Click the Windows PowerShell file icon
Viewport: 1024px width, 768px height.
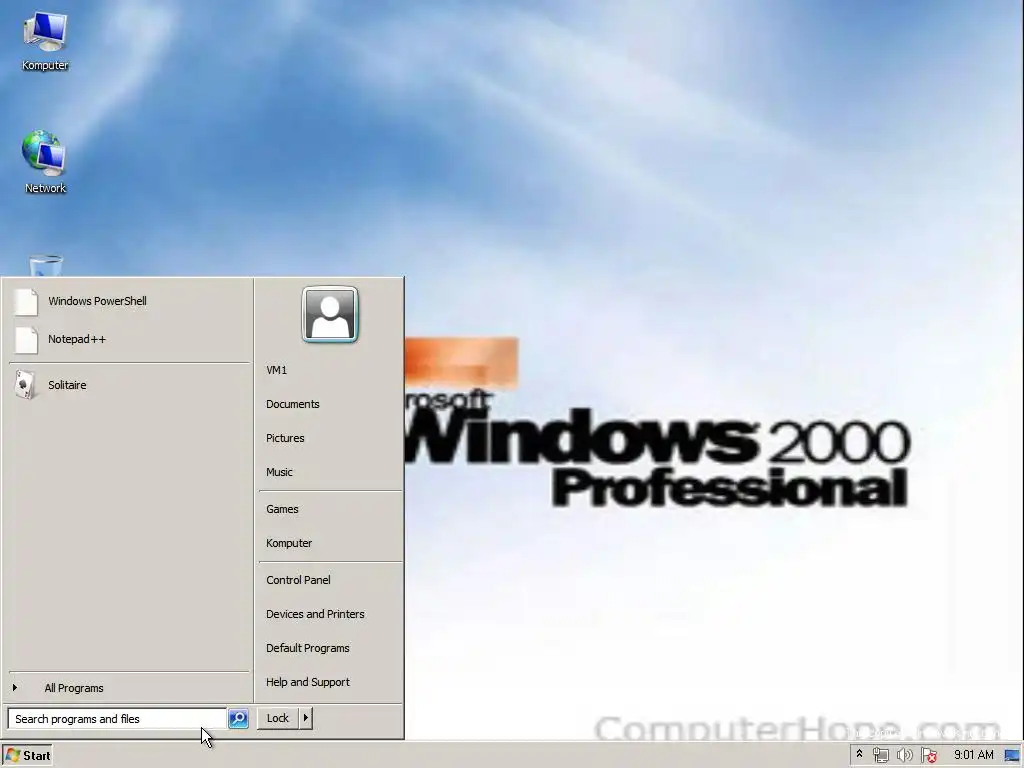(x=26, y=302)
